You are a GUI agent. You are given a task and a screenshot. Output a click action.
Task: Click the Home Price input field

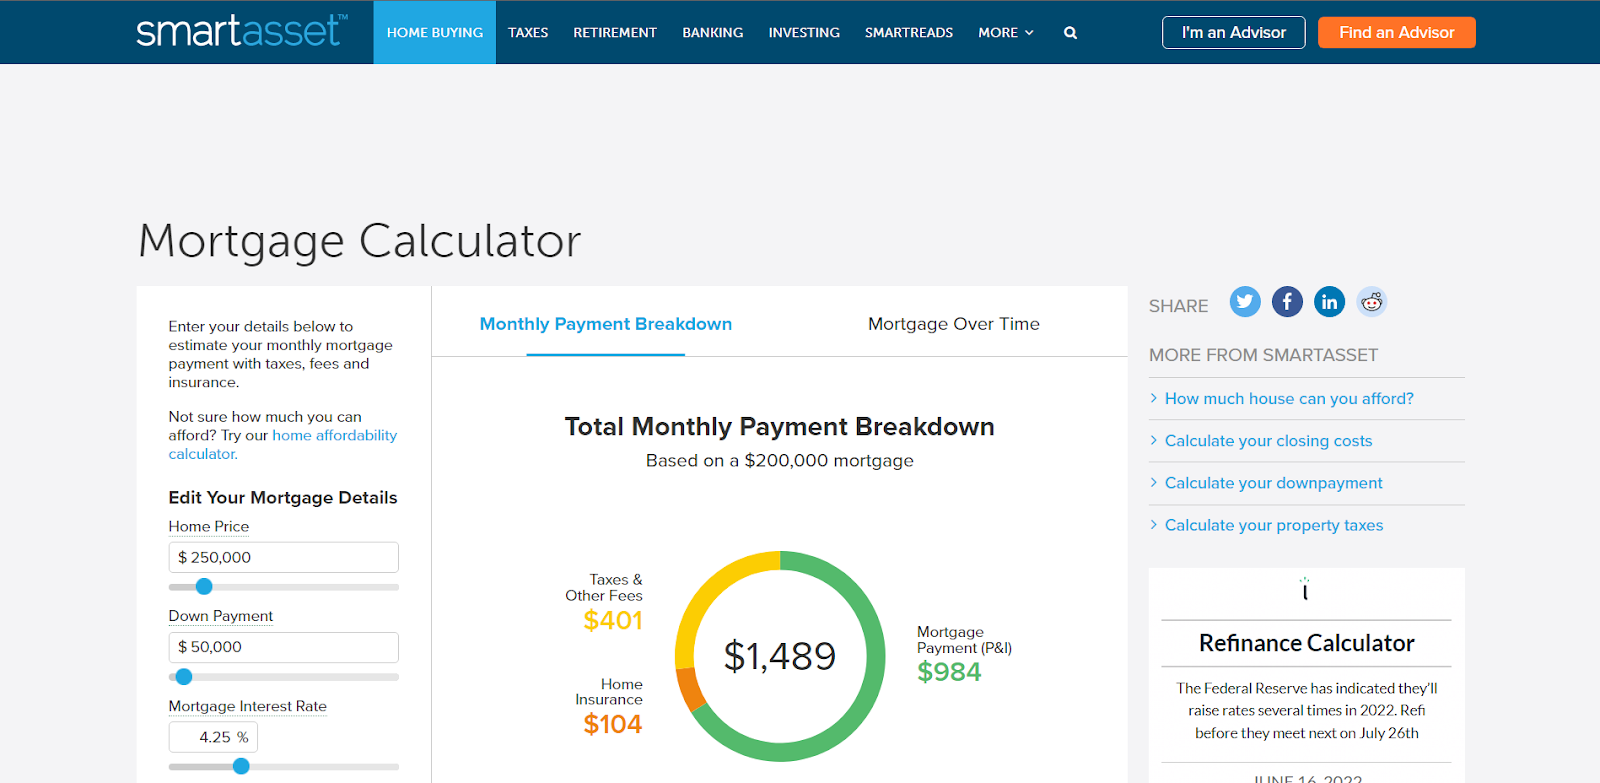(284, 557)
